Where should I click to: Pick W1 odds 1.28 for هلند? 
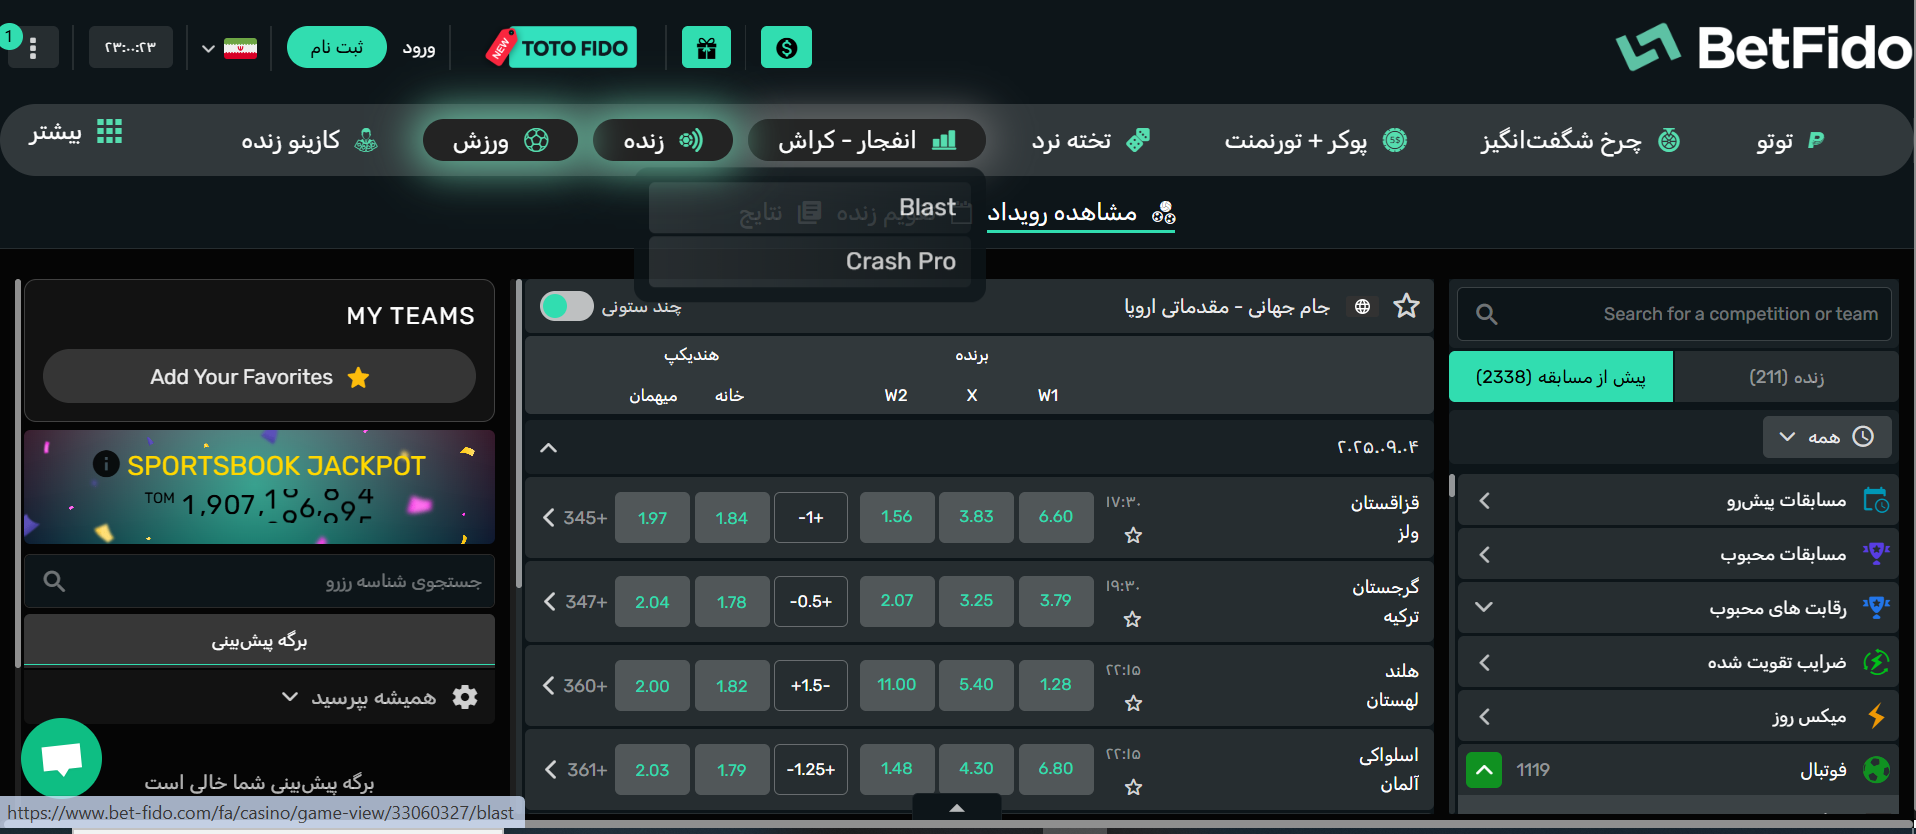pos(1056,685)
